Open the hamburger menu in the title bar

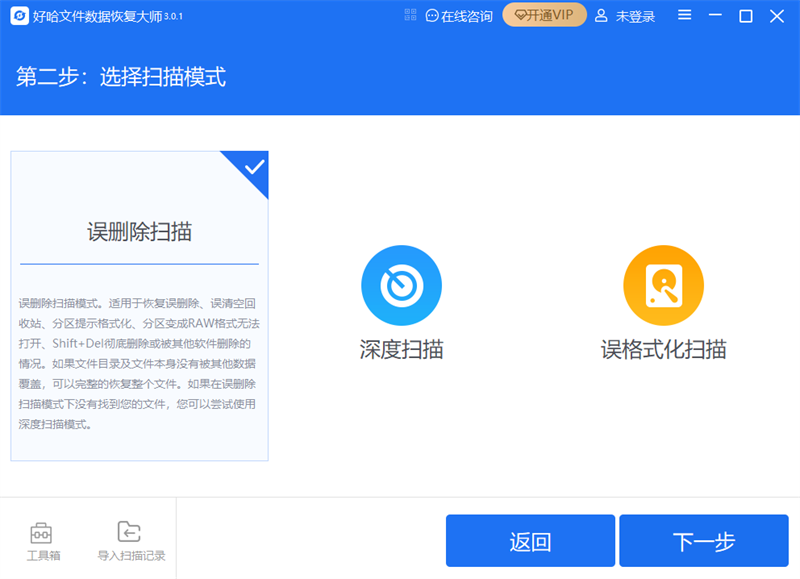click(684, 15)
